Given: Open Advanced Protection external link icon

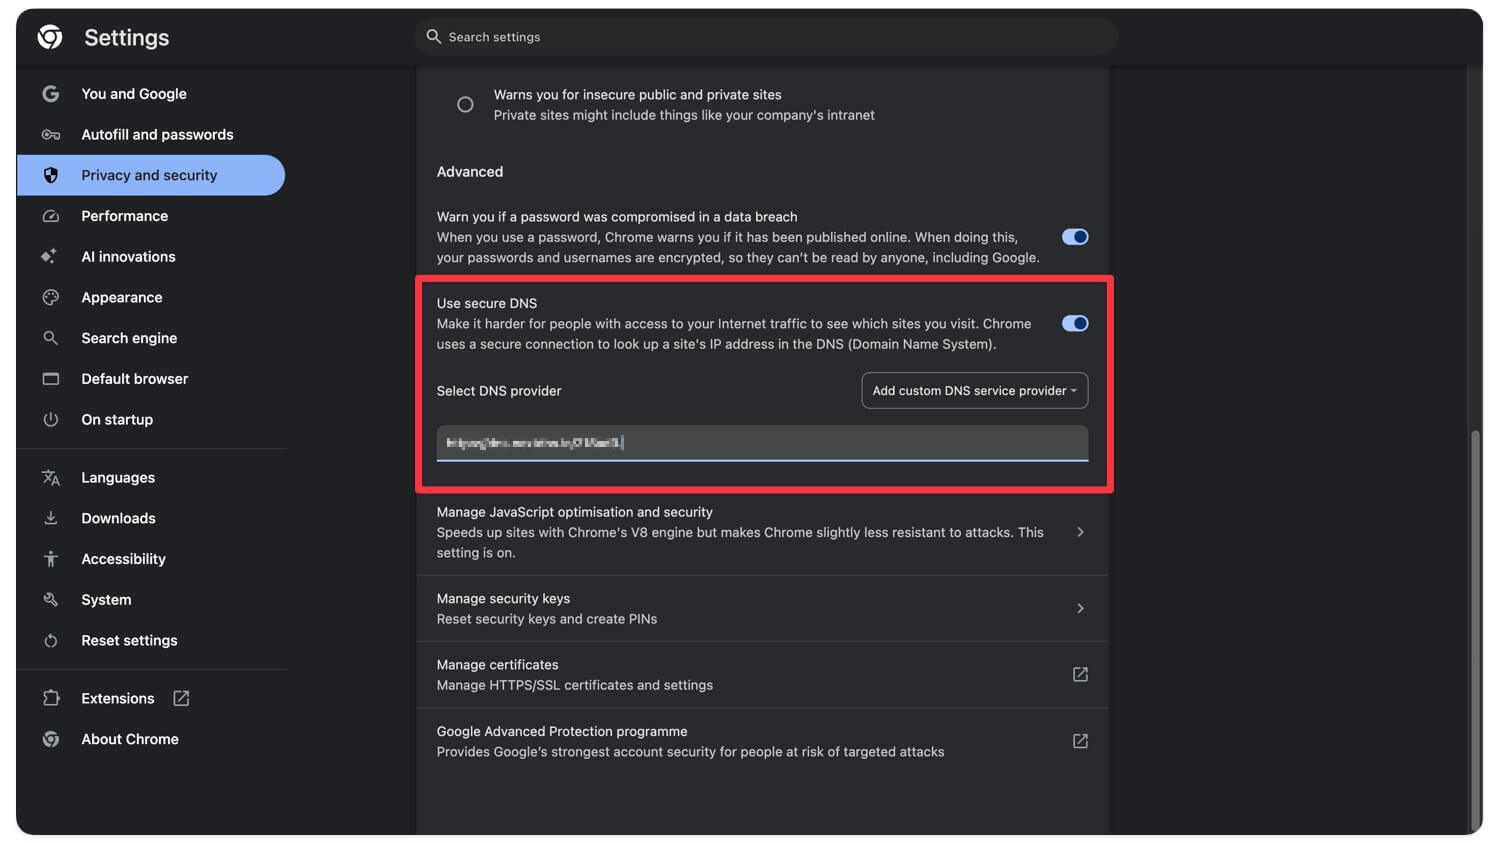Looking at the screenshot, I should (x=1080, y=741).
